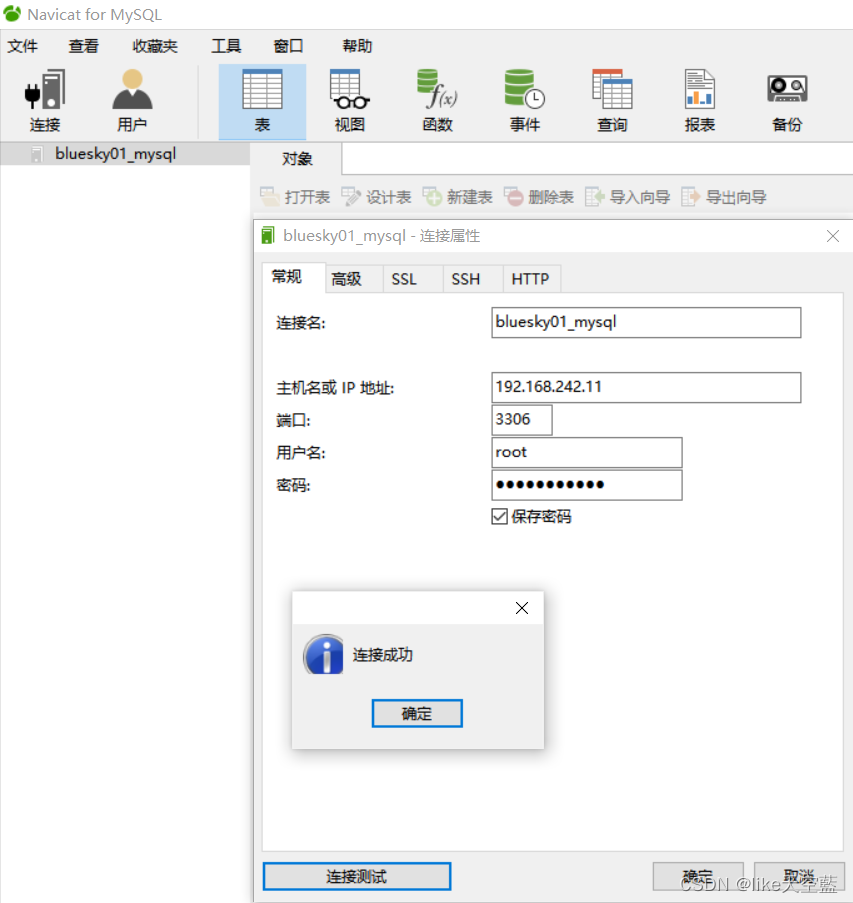Click the connection name input field
This screenshot has width=853, height=903.
646,322
